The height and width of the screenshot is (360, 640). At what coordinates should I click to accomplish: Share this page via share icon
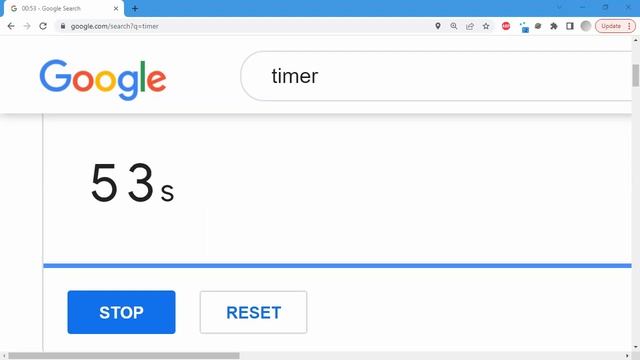(470, 26)
